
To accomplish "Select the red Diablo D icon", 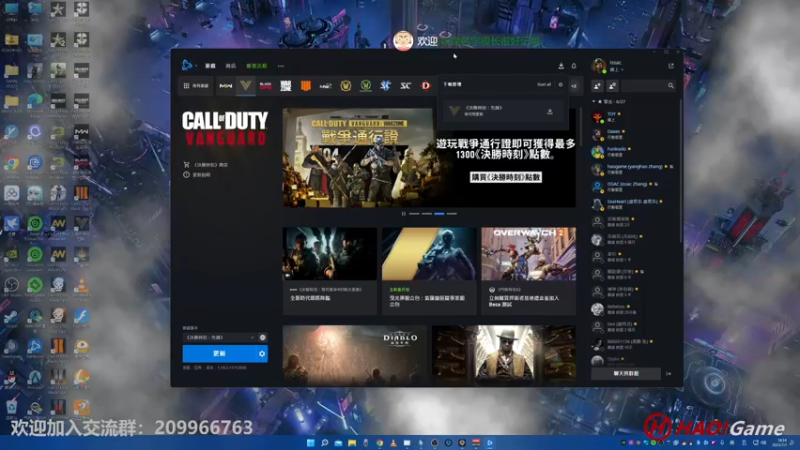I will pos(425,86).
